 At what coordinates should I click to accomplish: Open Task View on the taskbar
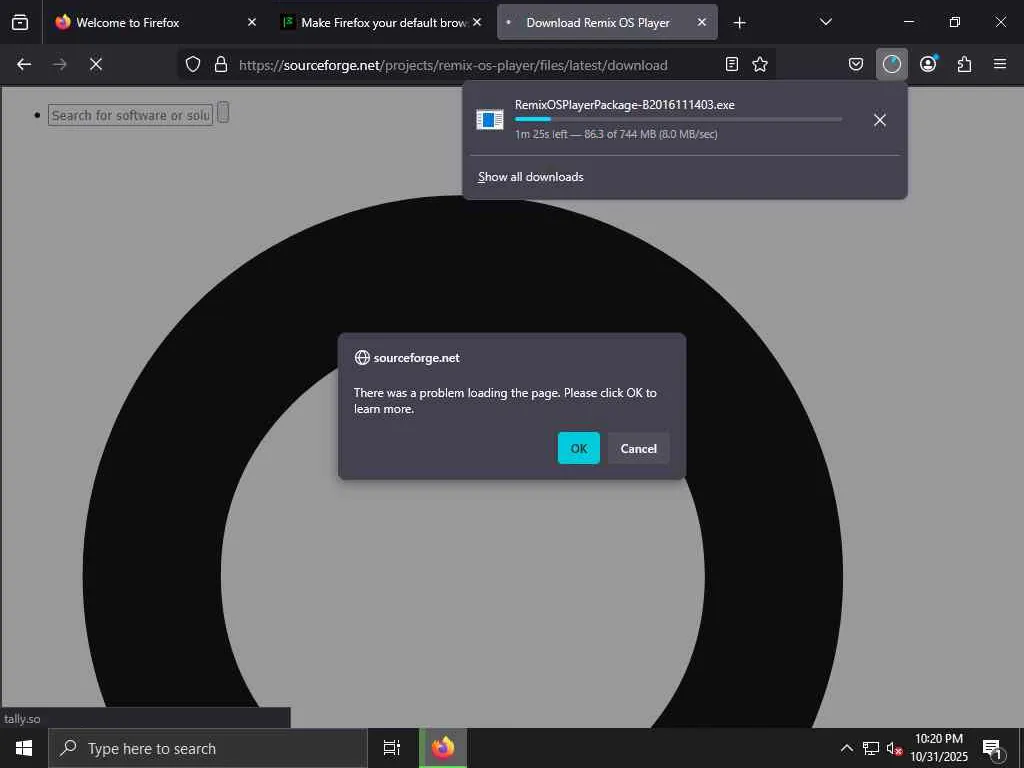392,748
